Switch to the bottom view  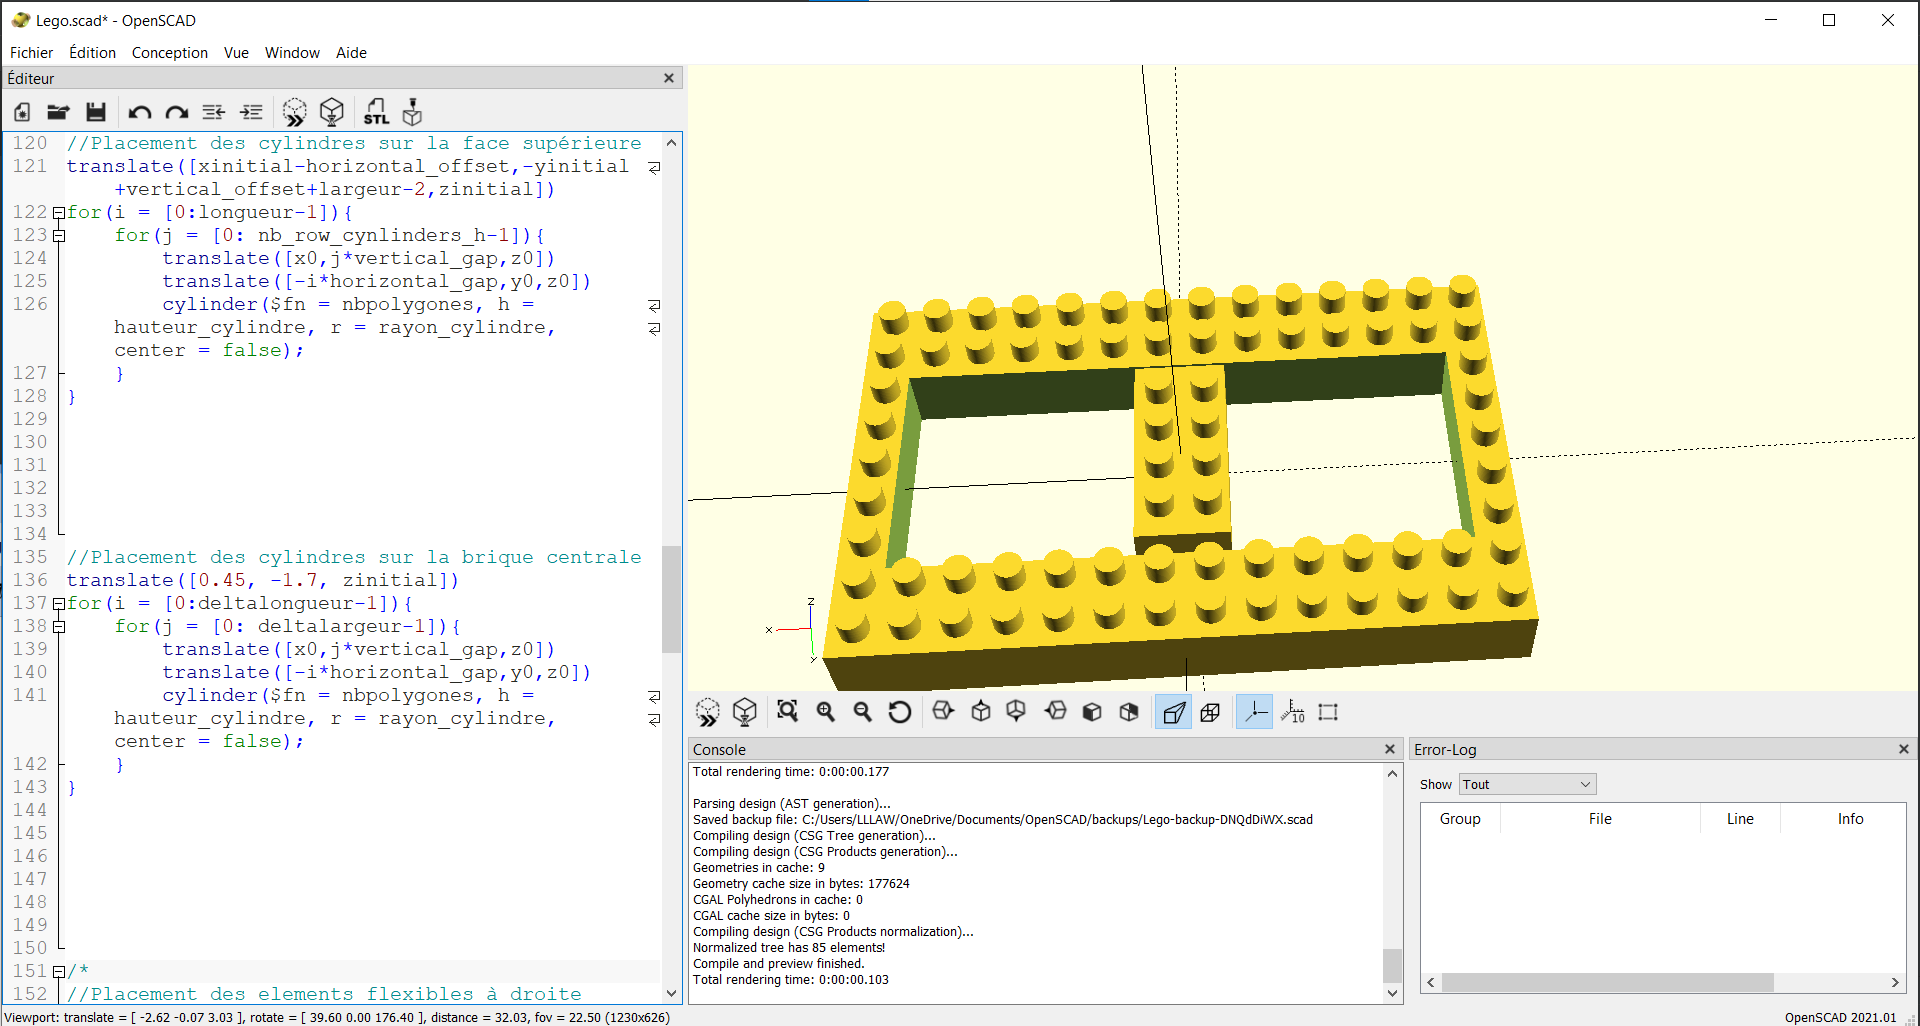[x=1017, y=712]
